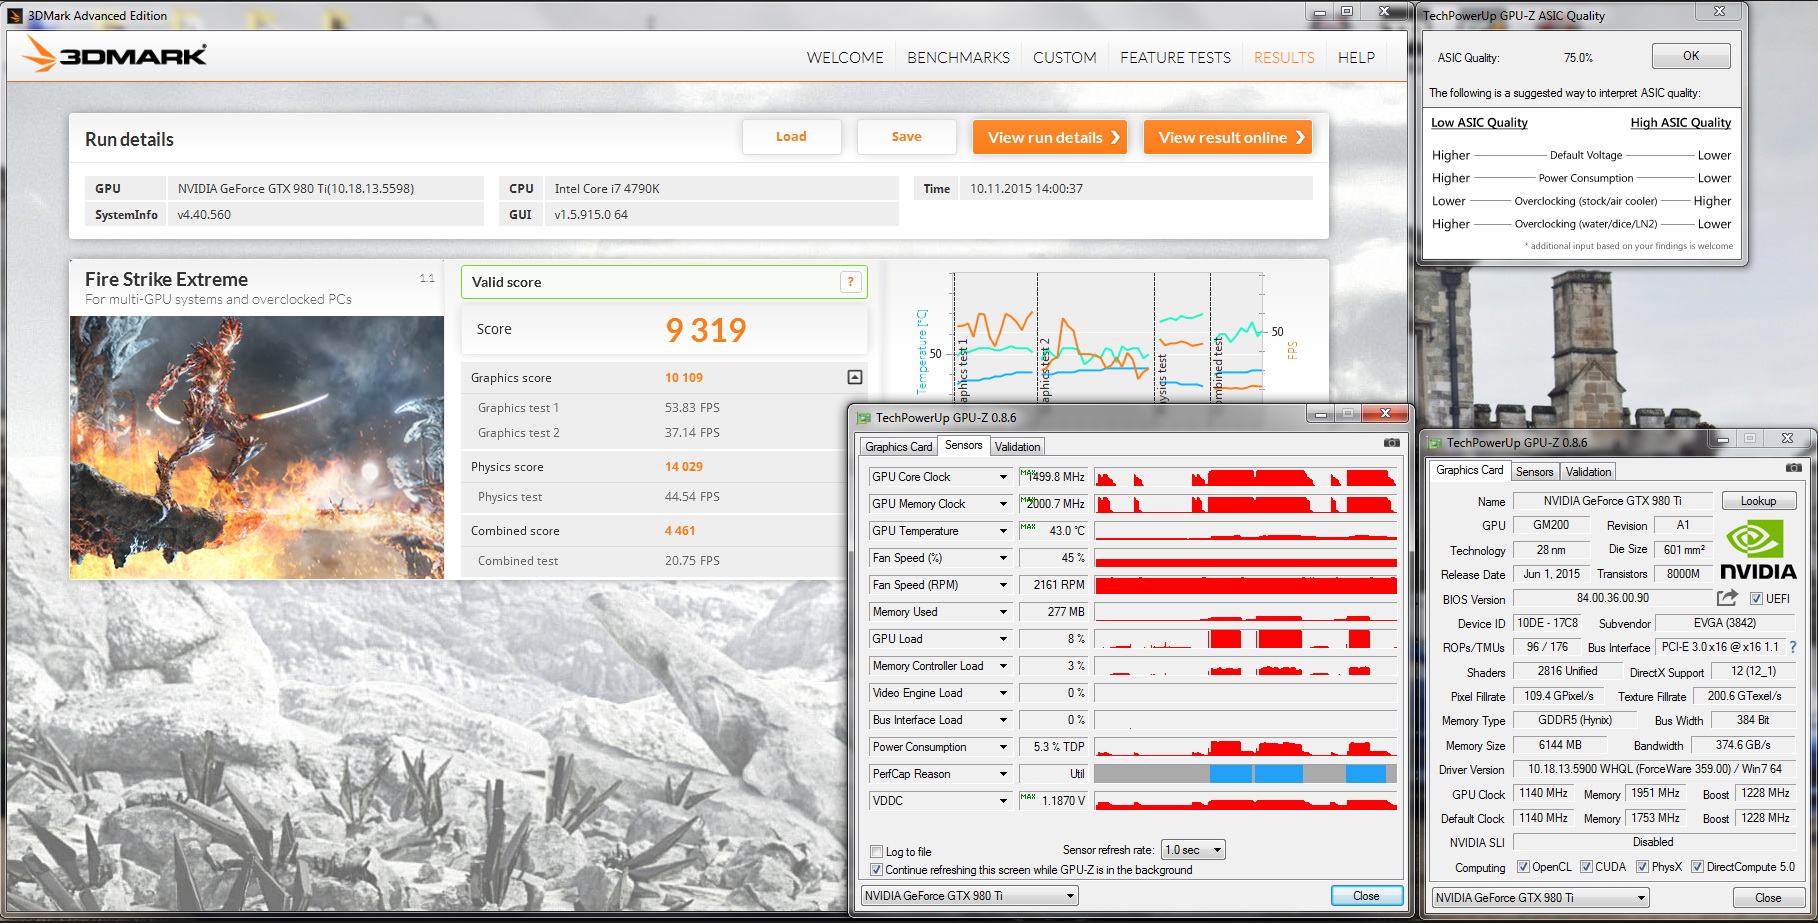Toggle the CUDA checkbox
This screenshot has height=923, width=1818.
point(1586,867)
